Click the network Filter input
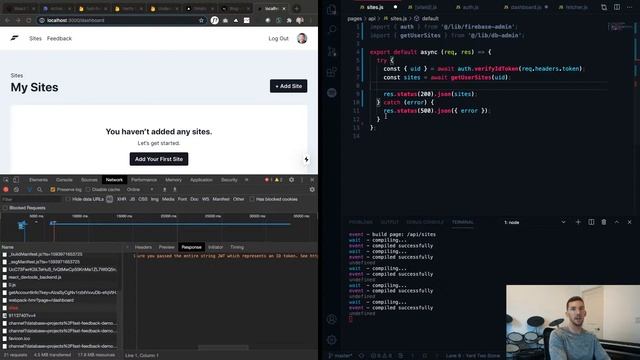Viewport: 640px width, 360px height. (31, 199)
